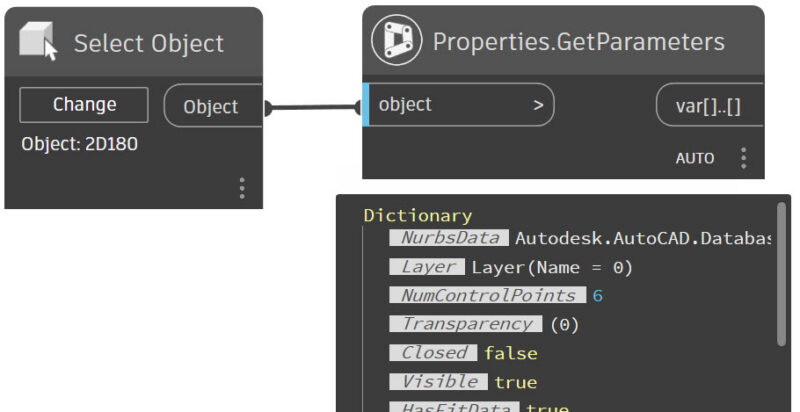Select the Transparency key
The height and width of the screenshot is (412, 800).
click(466, 324)
